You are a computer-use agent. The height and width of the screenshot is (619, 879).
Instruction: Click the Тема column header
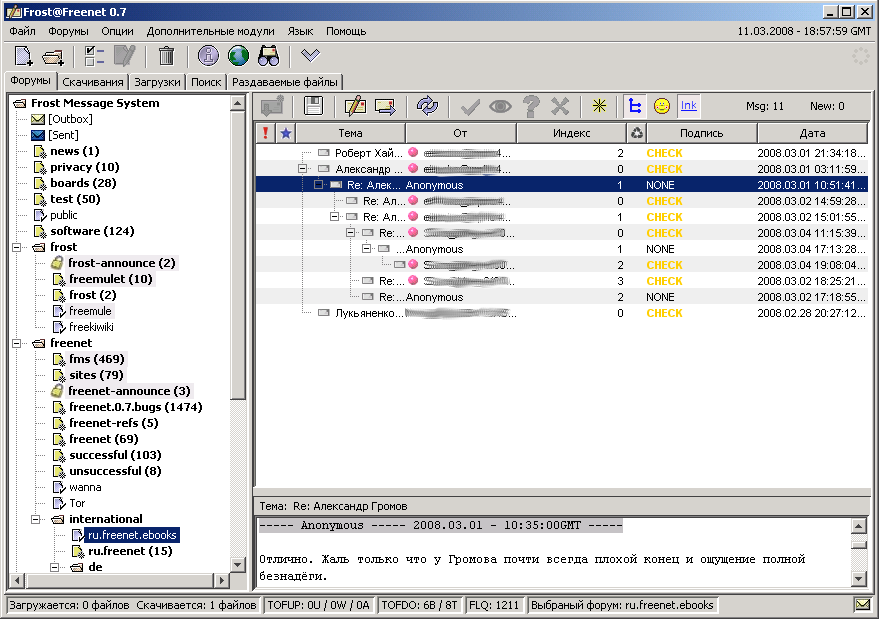pyautogui.click(x=350, y=133)
